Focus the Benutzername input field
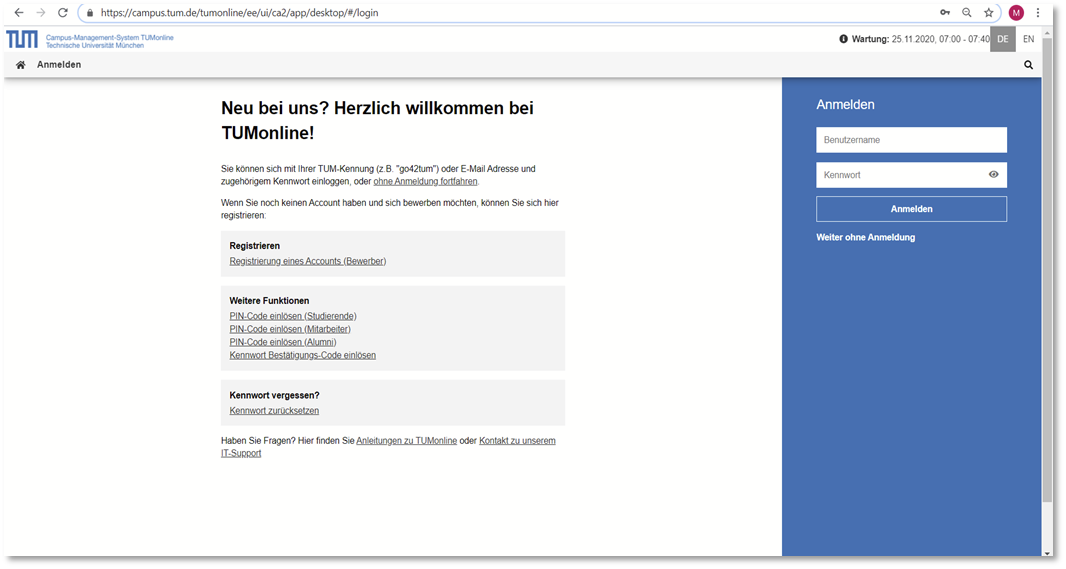Viewport: 1066px width, 569px height. pos(911,140)
